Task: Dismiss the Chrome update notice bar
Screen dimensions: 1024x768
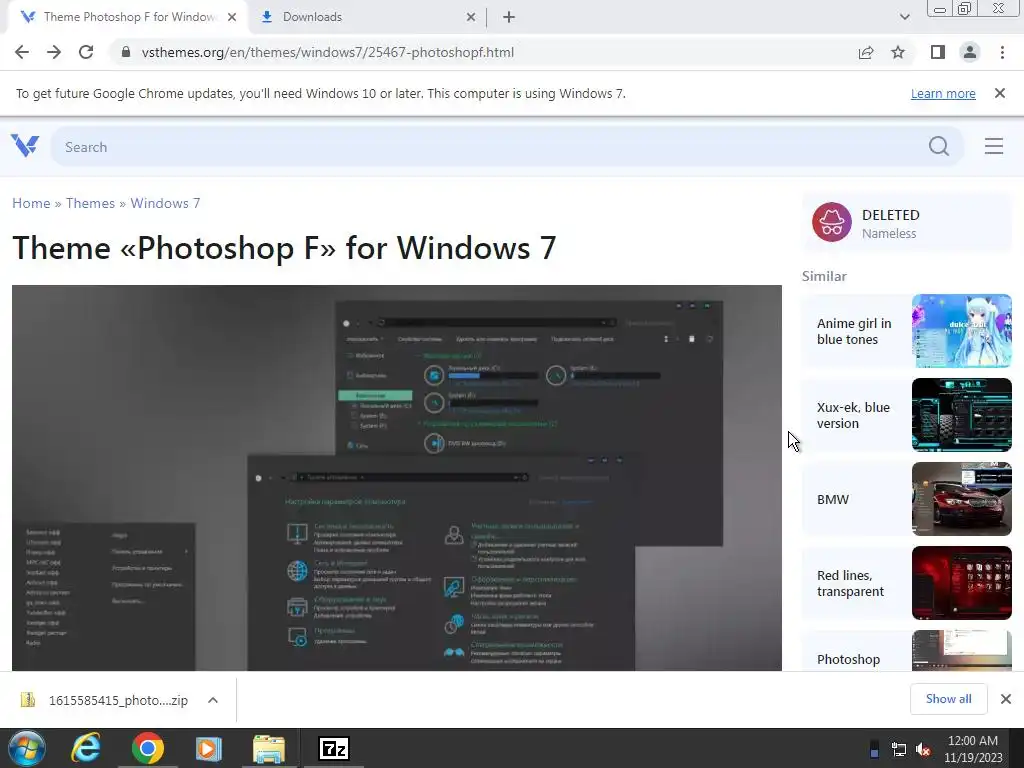Action: (x=1000, y=93)
